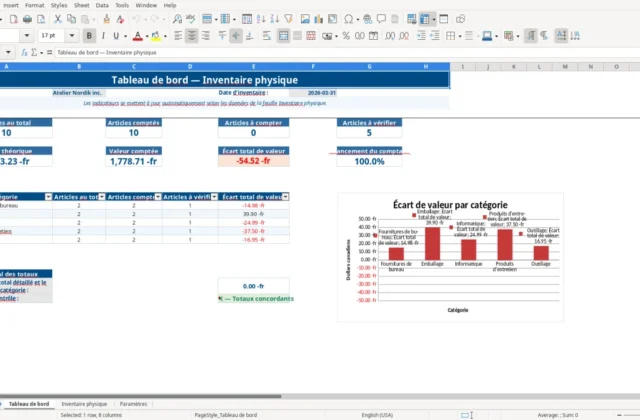The width and height of the screenshot is (640, 420).
Task: Apply percent format with % icon
Action: coord(346,36)
